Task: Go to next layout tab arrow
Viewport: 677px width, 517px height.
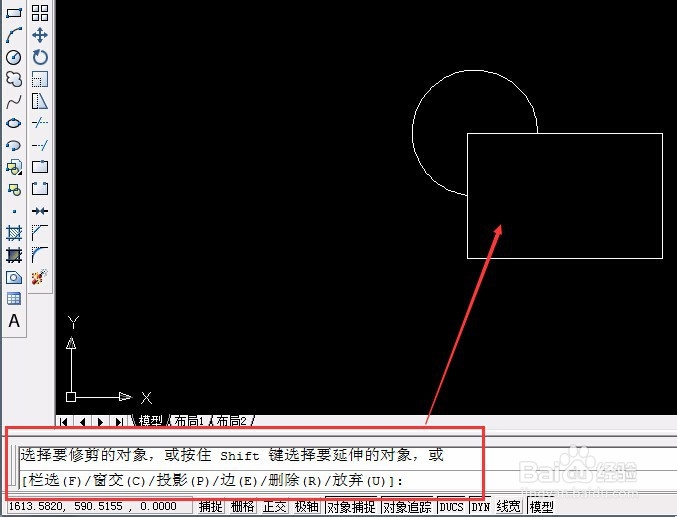Action: [101, 422]
